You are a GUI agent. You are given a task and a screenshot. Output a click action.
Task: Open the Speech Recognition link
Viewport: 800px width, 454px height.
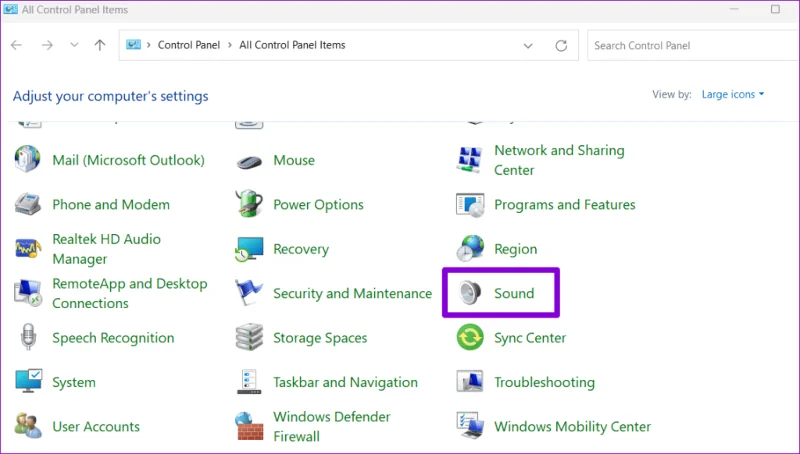pos(113,338)
